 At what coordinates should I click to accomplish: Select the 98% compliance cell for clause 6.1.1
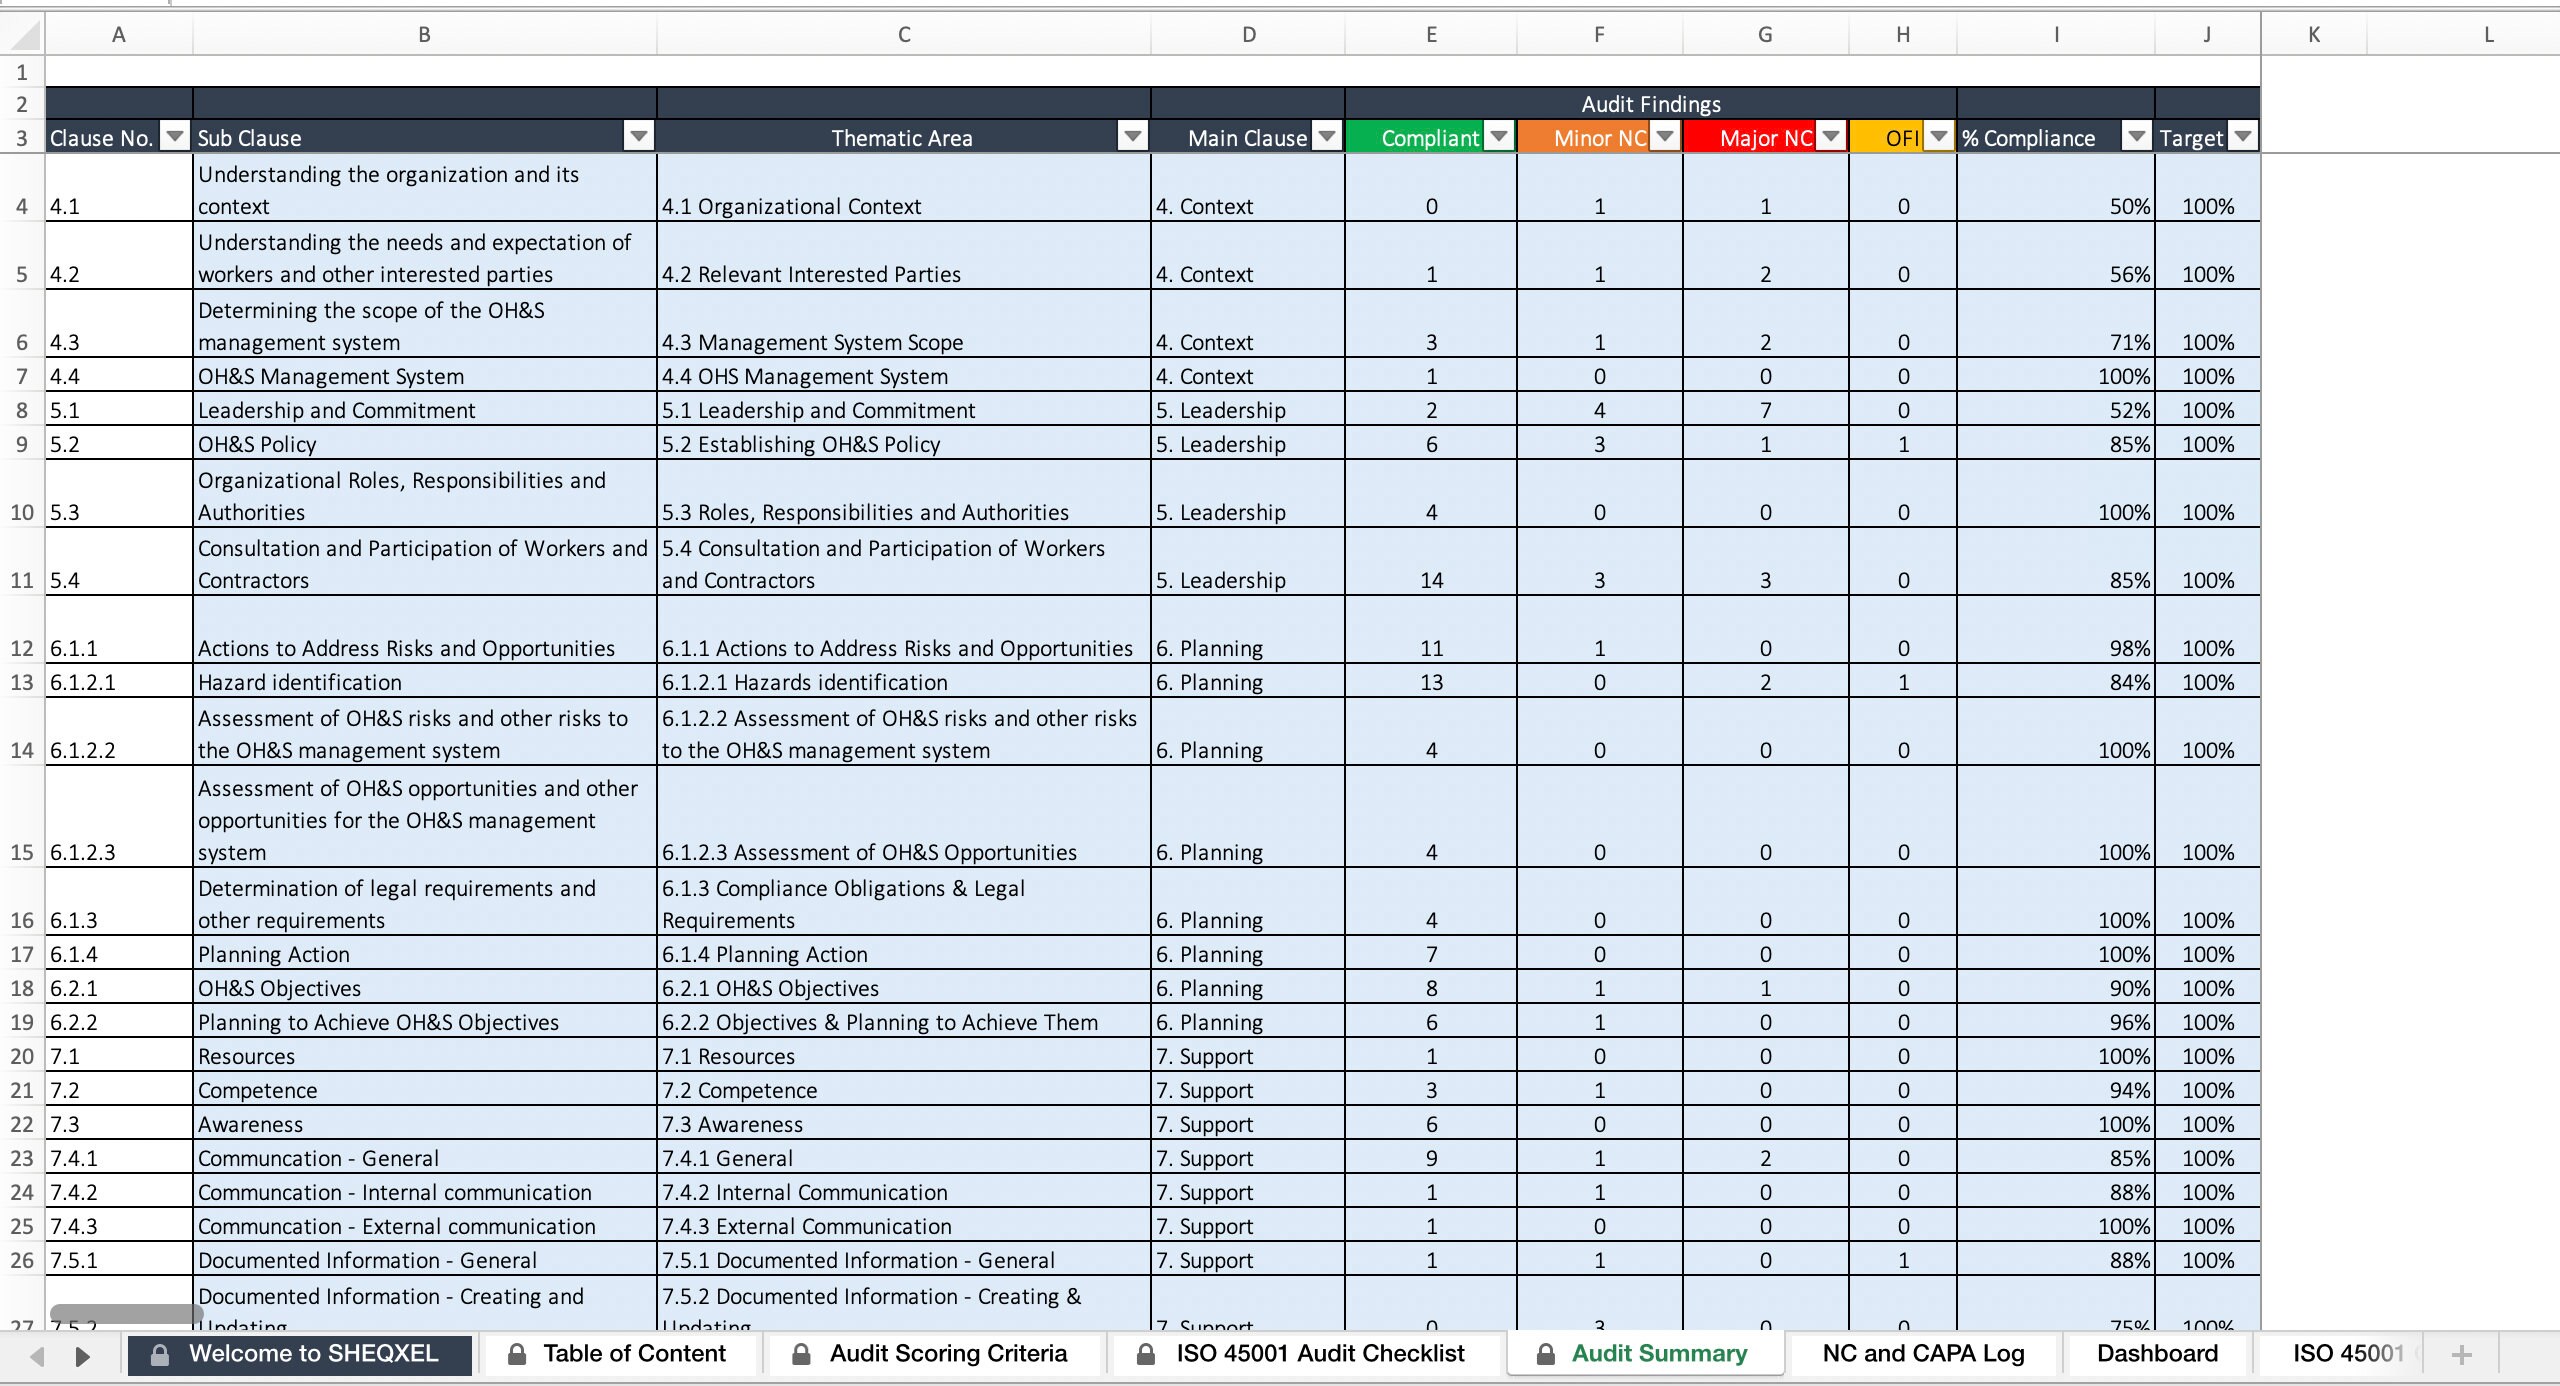[x=2056, y=630]
